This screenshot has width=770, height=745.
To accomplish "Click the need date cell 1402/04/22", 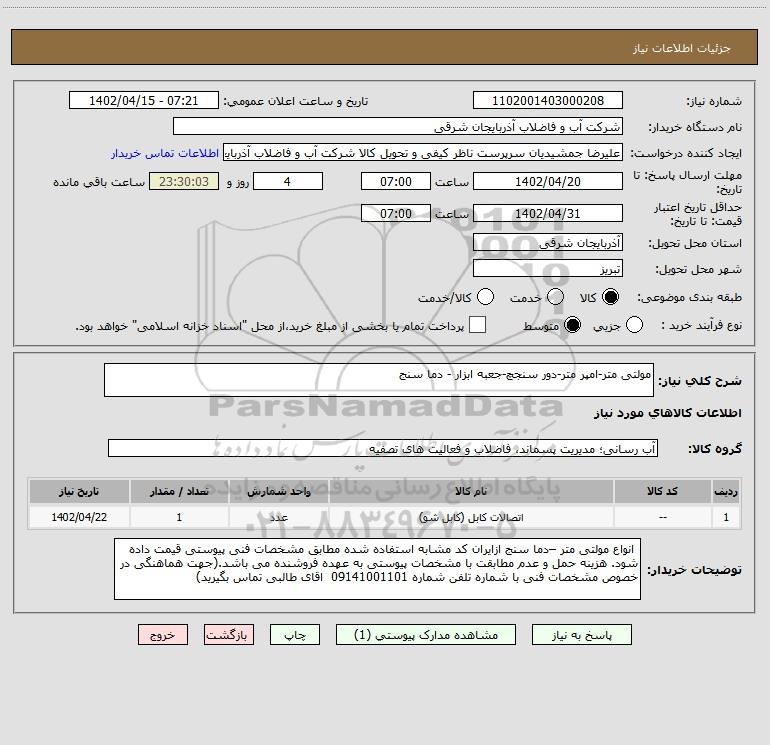I will [79, 517].
